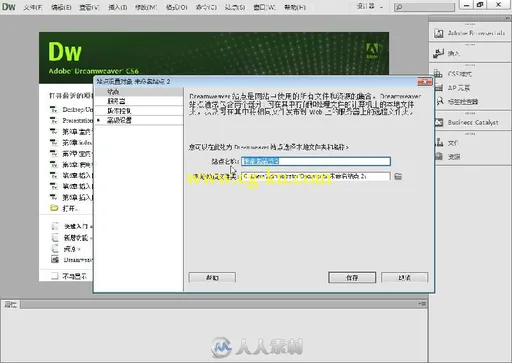Open the 窗口(W) menu
This screenshot has height=363, width=512.
(264, 7)
